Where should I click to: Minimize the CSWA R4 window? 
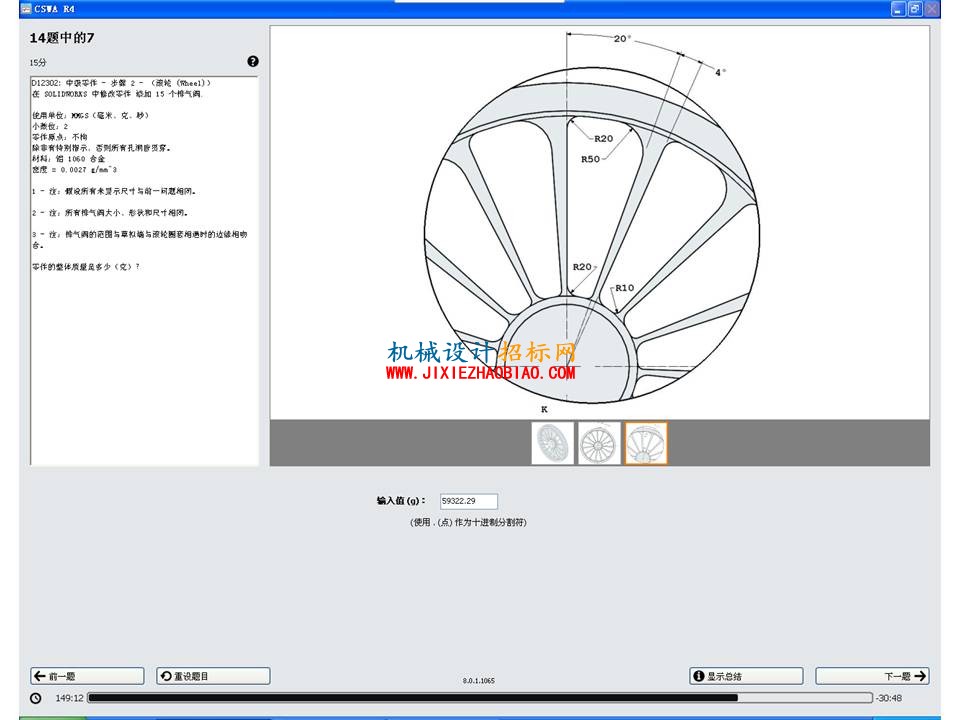[898, 9]
